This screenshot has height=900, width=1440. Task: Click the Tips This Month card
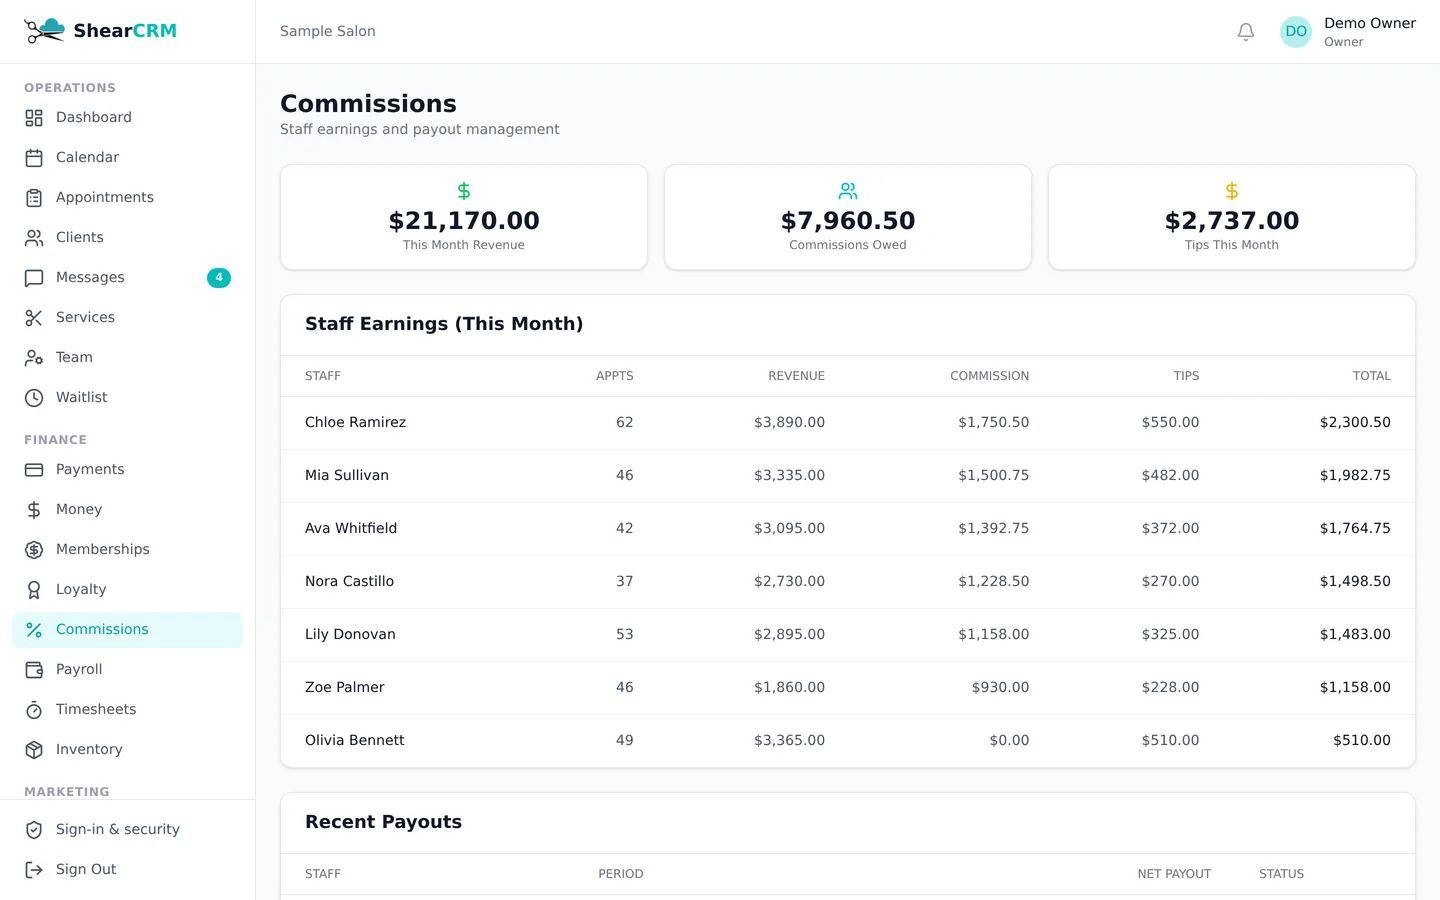click(x=1232, y=217)
